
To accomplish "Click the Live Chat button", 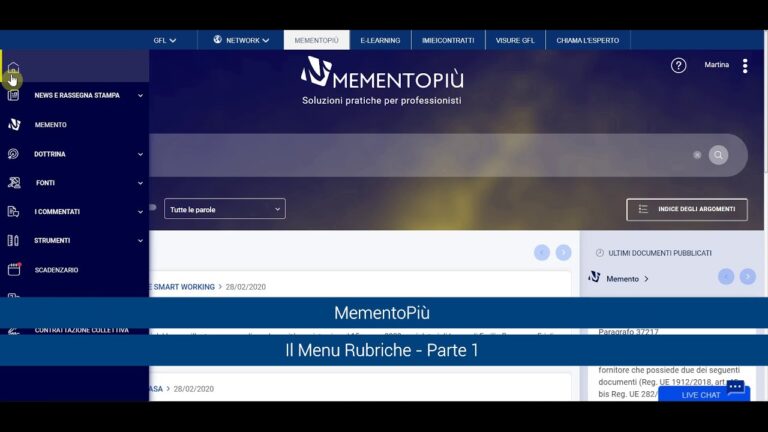I will [x=704, y=394].
